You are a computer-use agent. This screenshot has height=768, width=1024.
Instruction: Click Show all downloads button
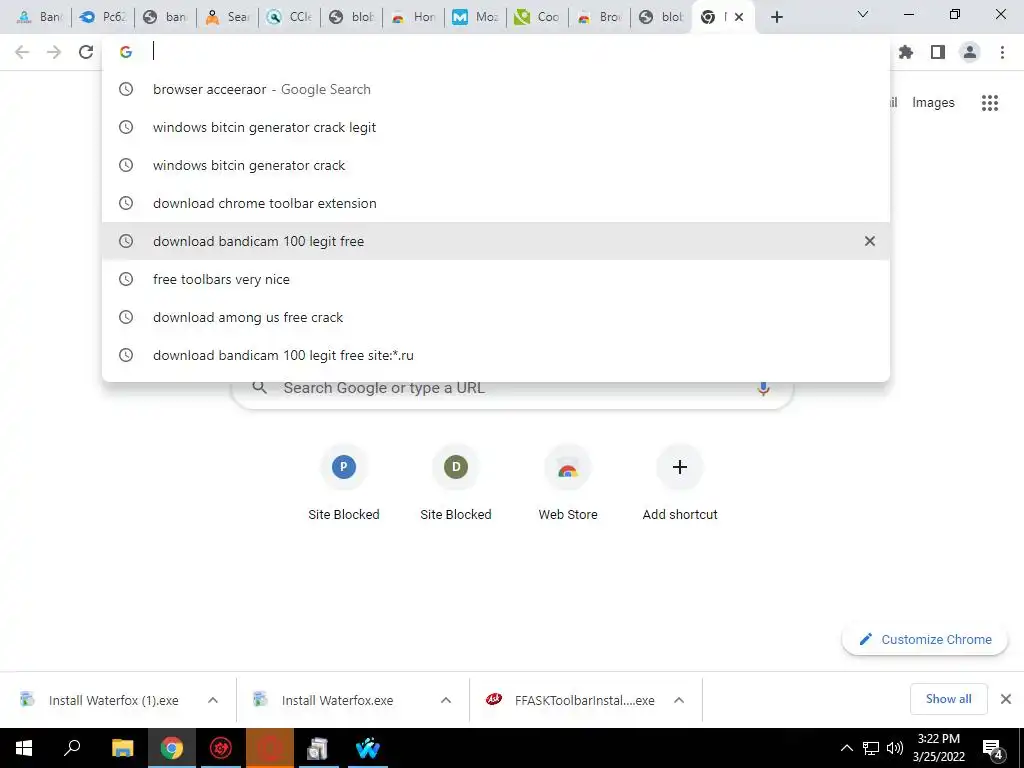coord(948,699)
